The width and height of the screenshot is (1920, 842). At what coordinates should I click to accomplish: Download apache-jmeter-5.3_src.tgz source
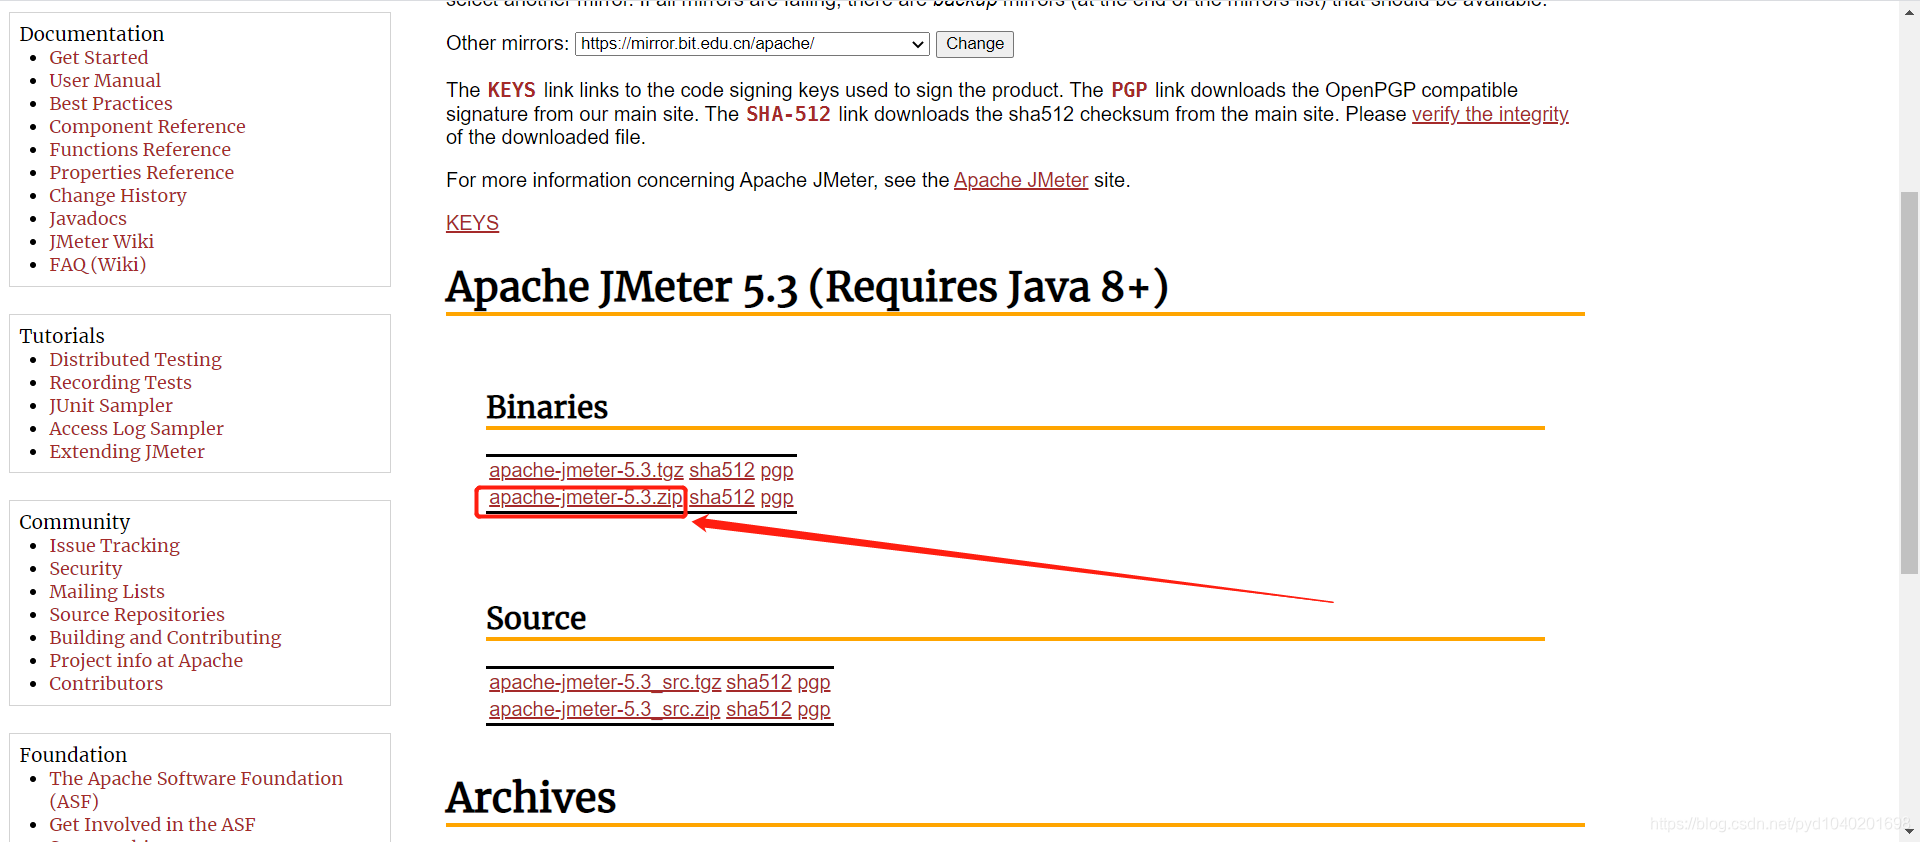point(605,682)
